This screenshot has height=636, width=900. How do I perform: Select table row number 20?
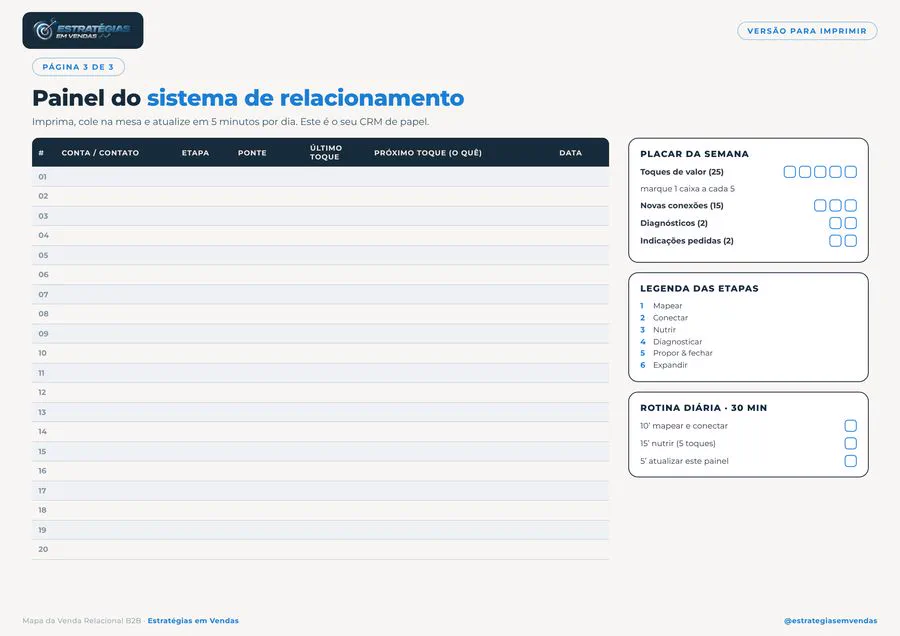click(x=320, y=549)
